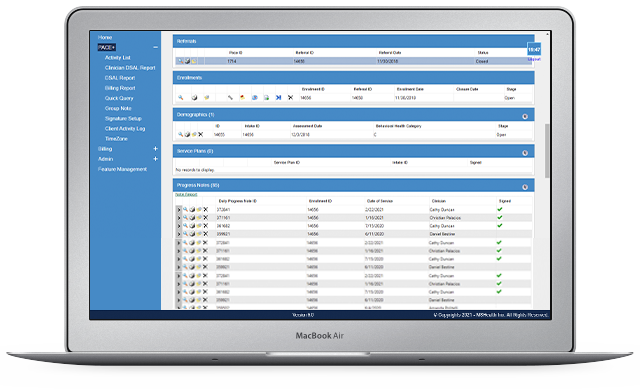
Task: Click delete X icon in Demographics row
Action: [200, 134]
